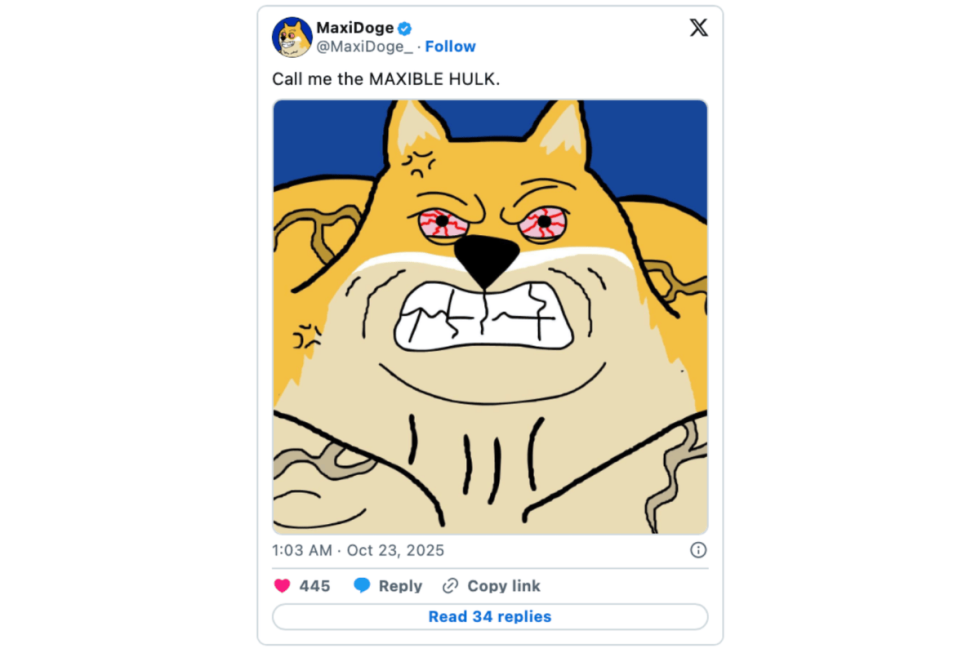This screenshot has width=980, height=653.
Task: Click the blue verified badge
Action: [405, 28]
